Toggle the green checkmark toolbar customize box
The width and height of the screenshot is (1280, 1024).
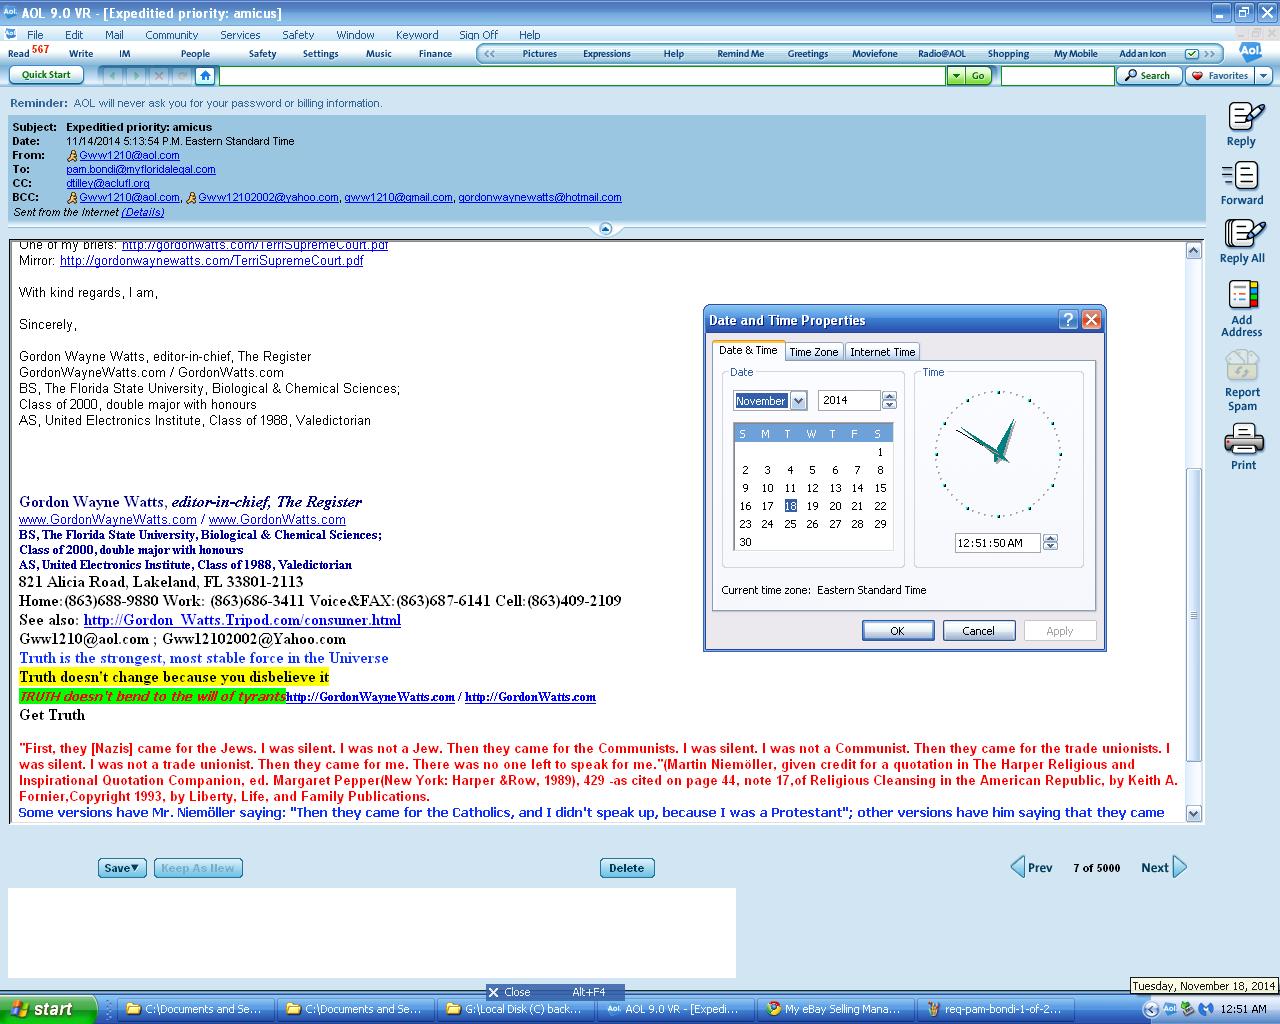coord(1191,54)
